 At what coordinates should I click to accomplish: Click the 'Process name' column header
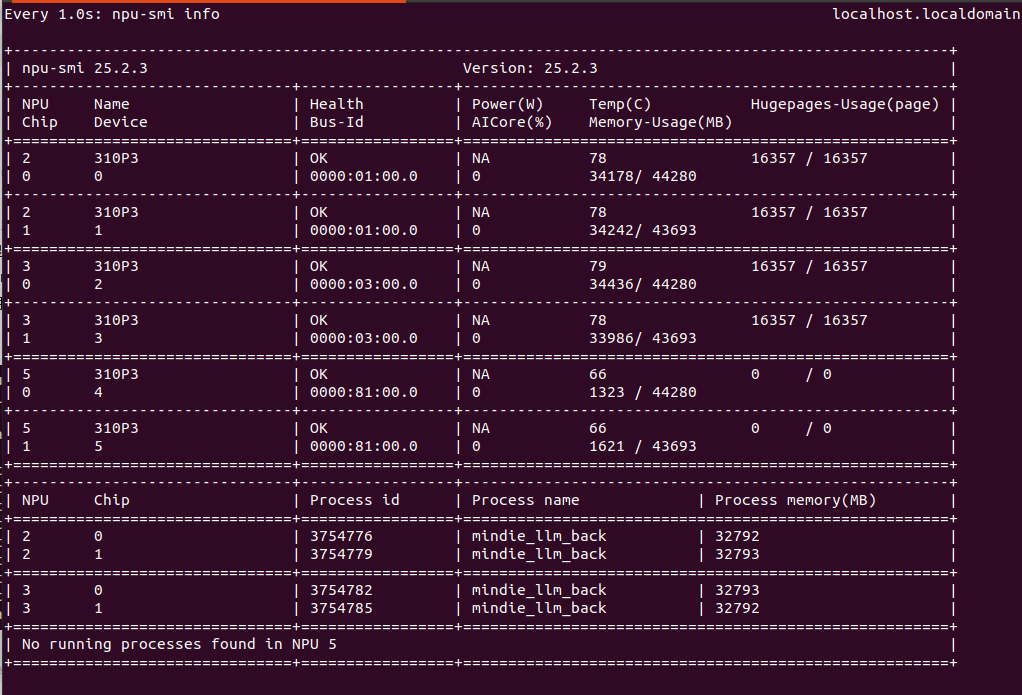pyautogui.click(x=525, y=501)
